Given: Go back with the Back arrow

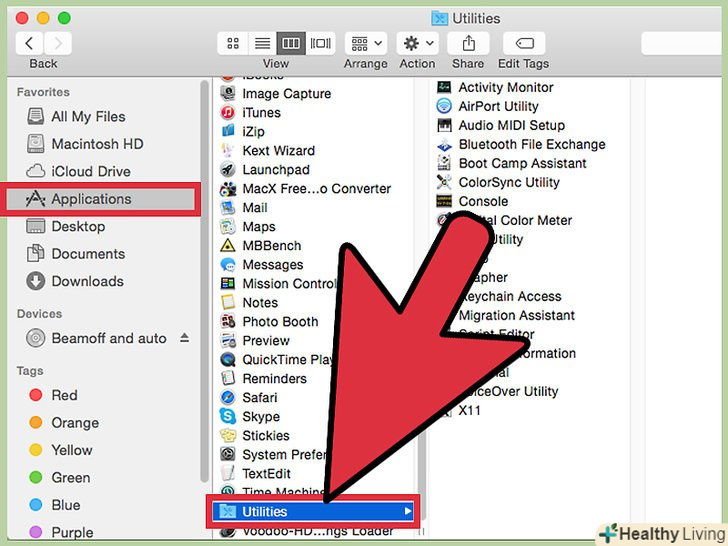Looking at the screenshot, I should [x=29, y=44].
